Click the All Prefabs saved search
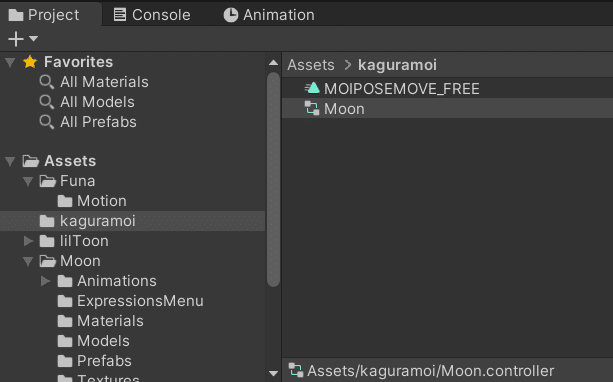 click(88, 122)
